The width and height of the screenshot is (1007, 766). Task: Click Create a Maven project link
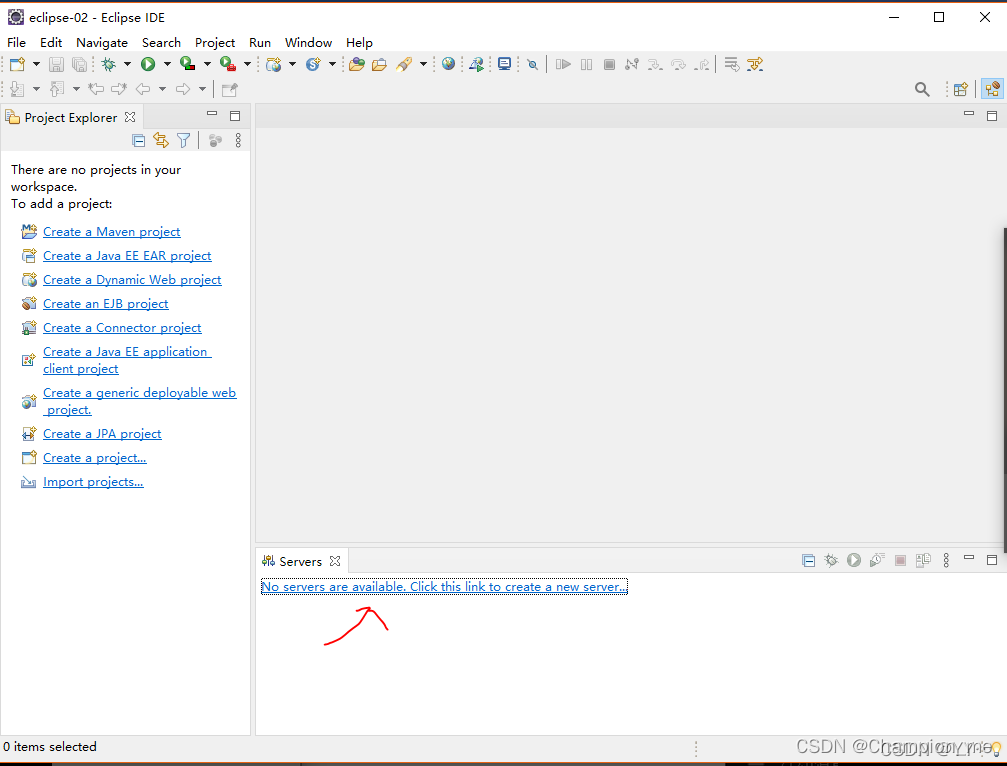click(x=112, y=232)
